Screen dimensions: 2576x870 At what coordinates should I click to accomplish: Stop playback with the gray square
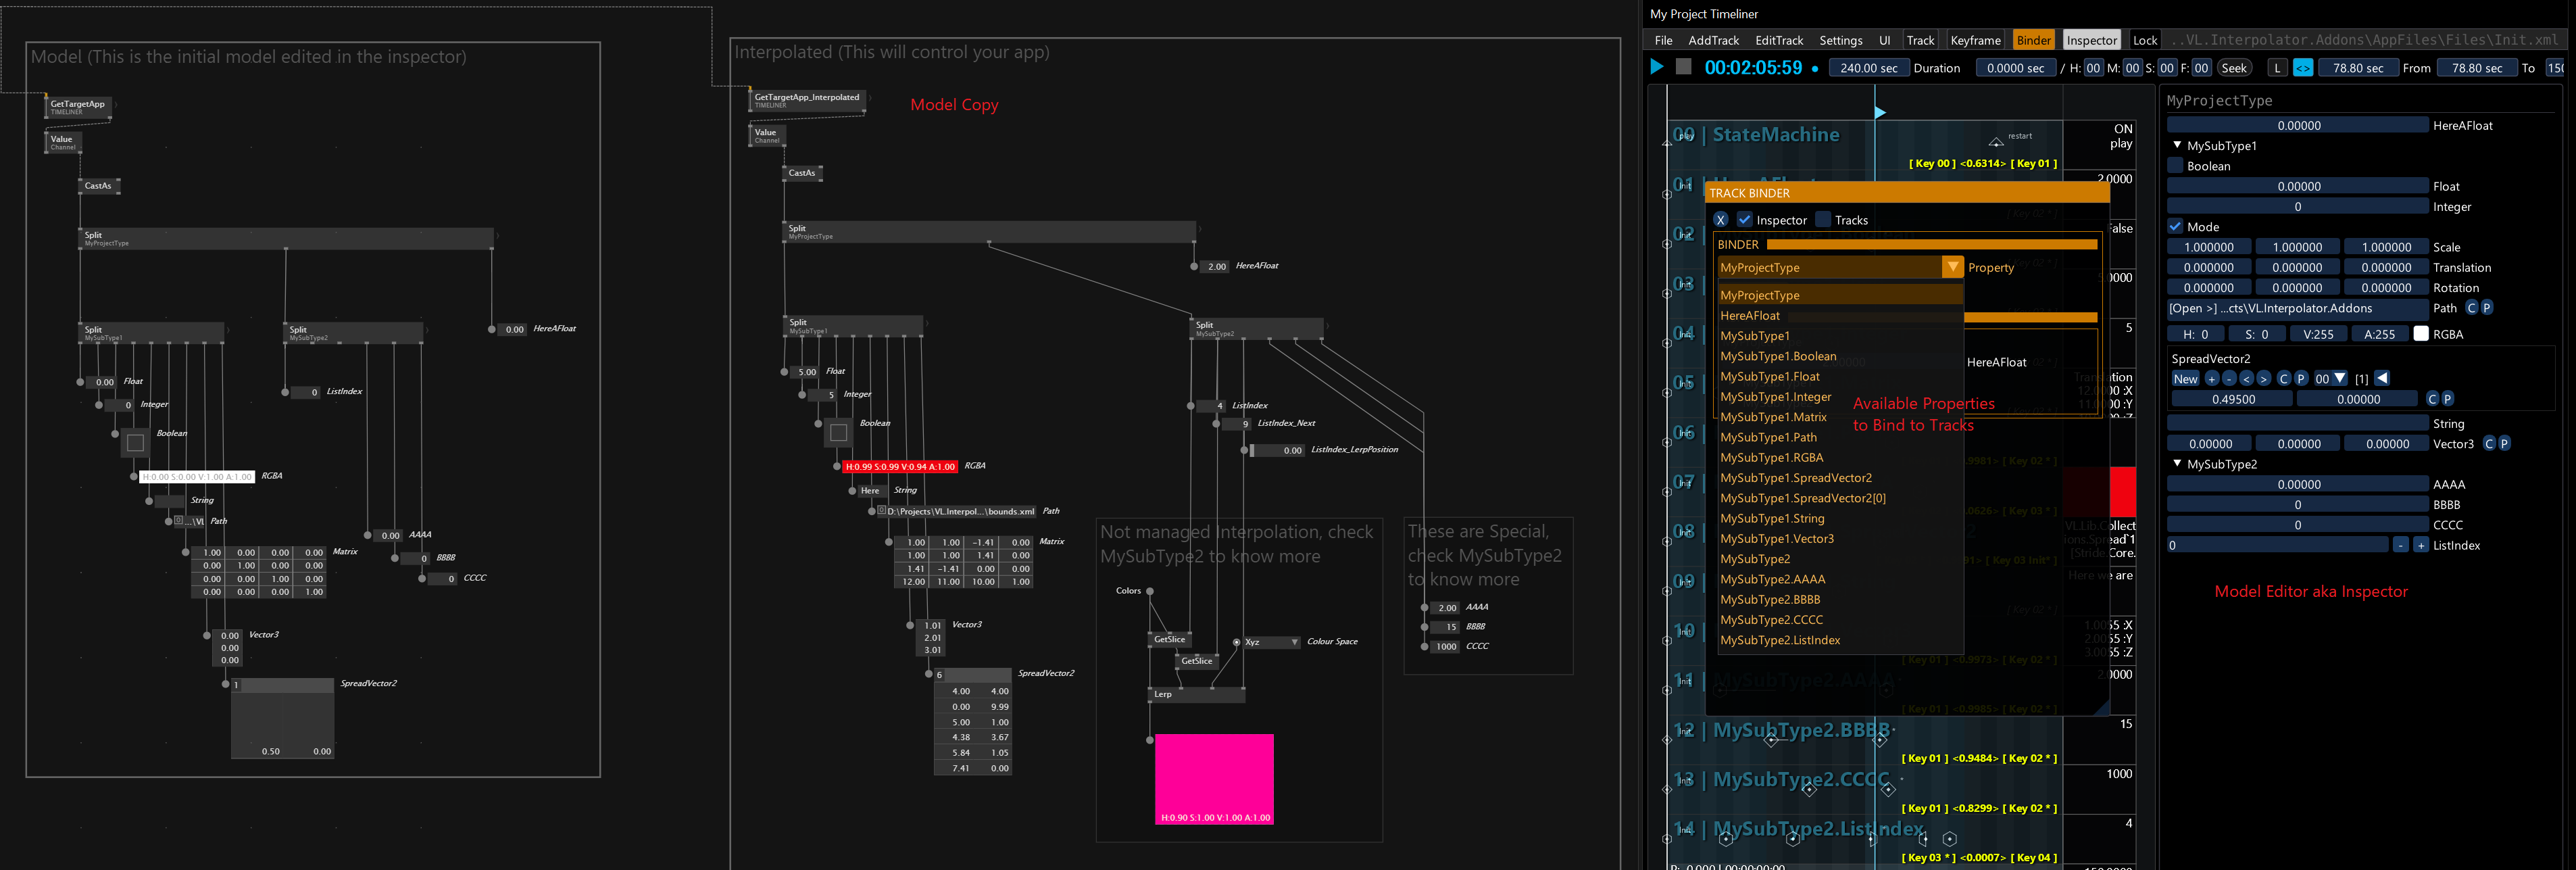pos(1684,67)
